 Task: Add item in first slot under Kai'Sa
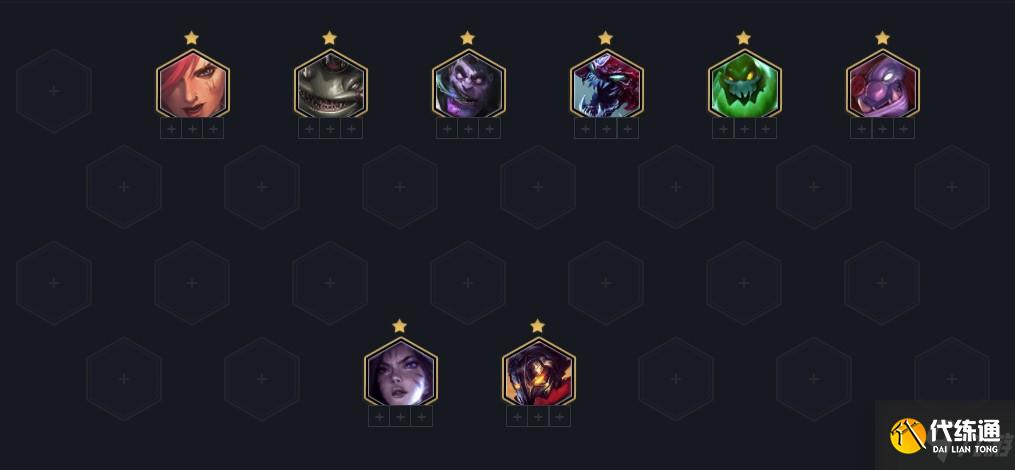379,416
